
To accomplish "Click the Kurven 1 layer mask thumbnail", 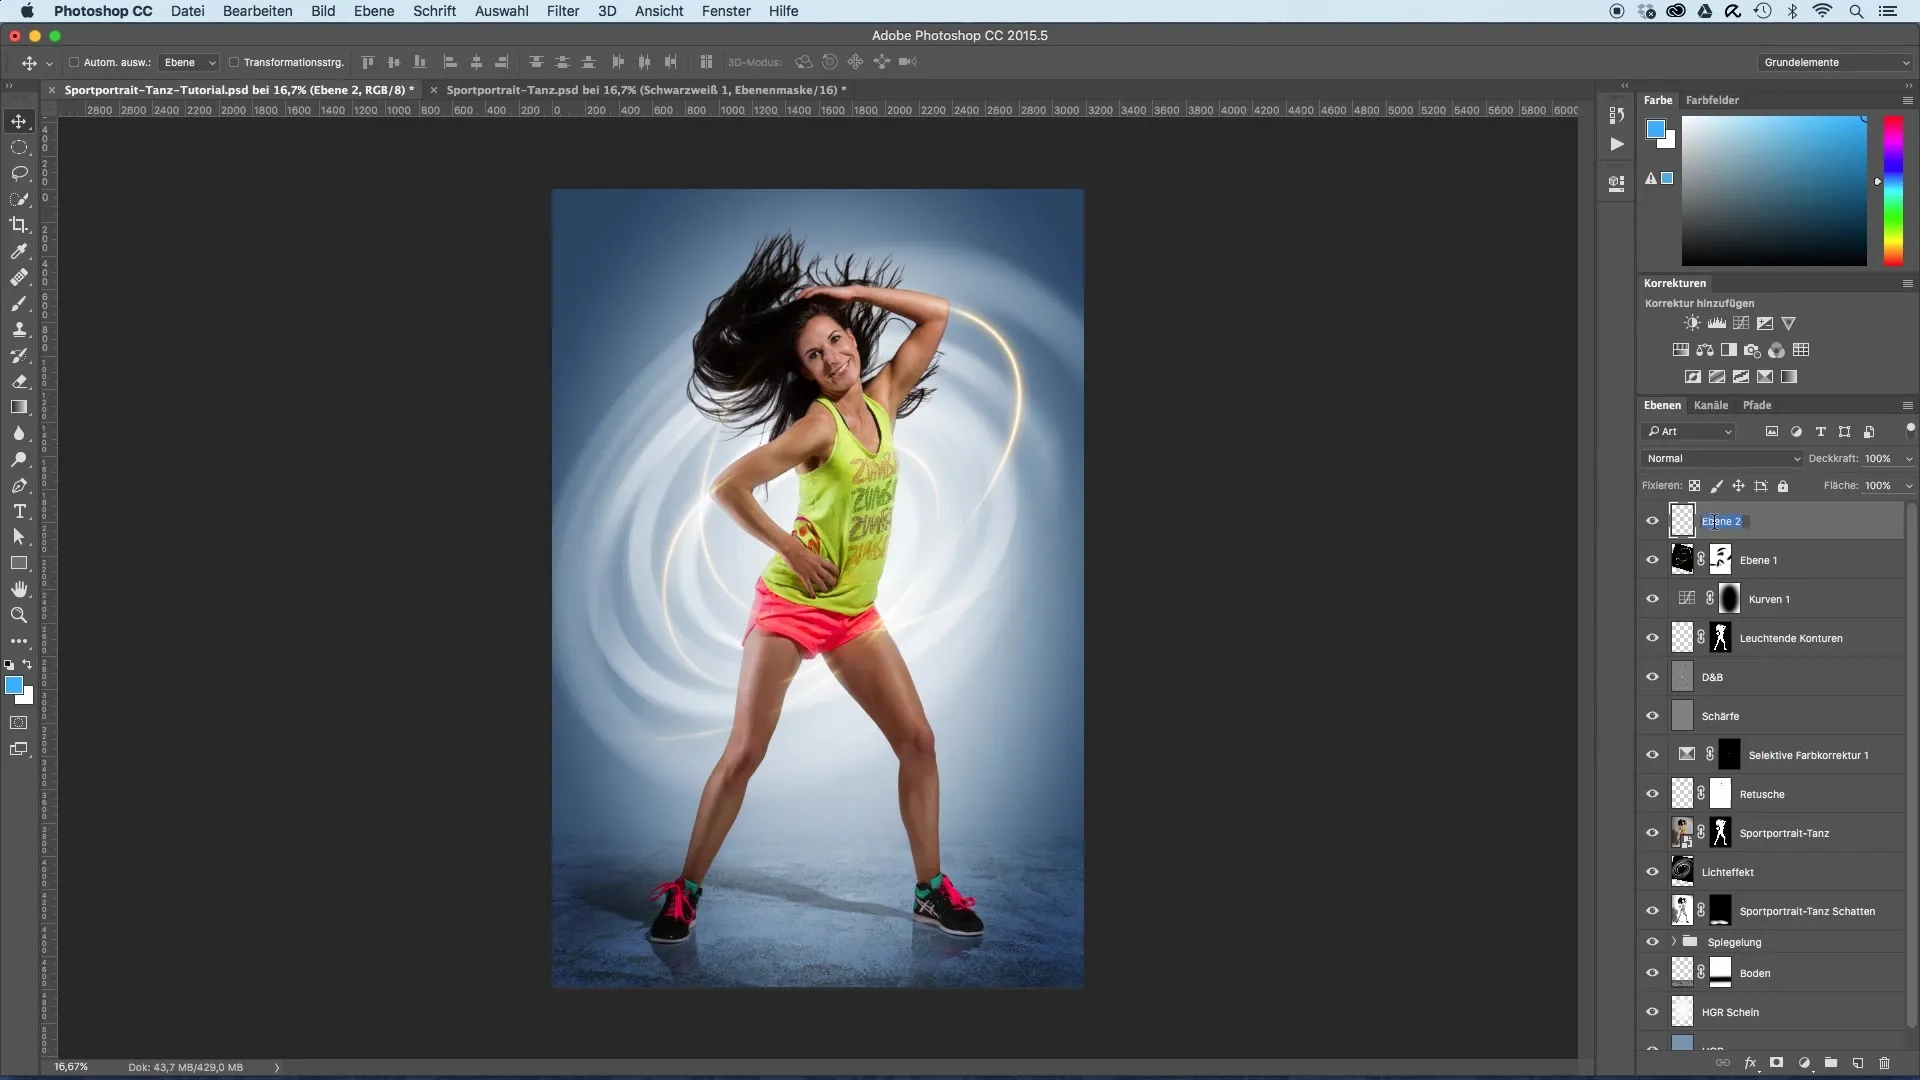I will [1729, 599].
